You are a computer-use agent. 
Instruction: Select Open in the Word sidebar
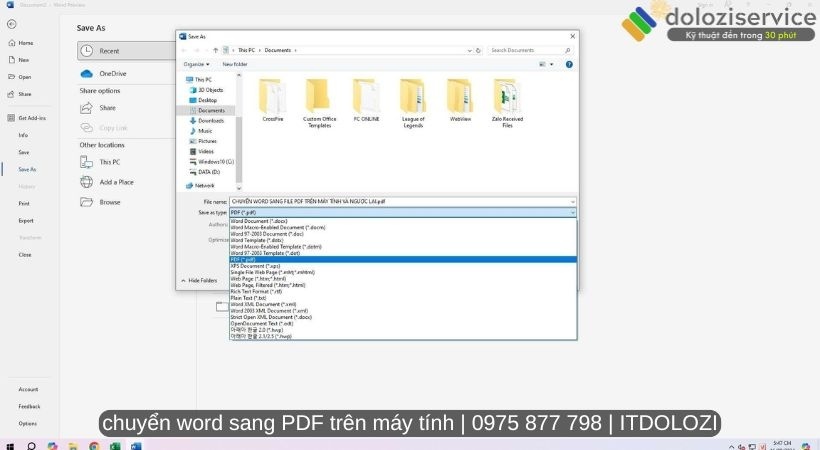[20, 77]
